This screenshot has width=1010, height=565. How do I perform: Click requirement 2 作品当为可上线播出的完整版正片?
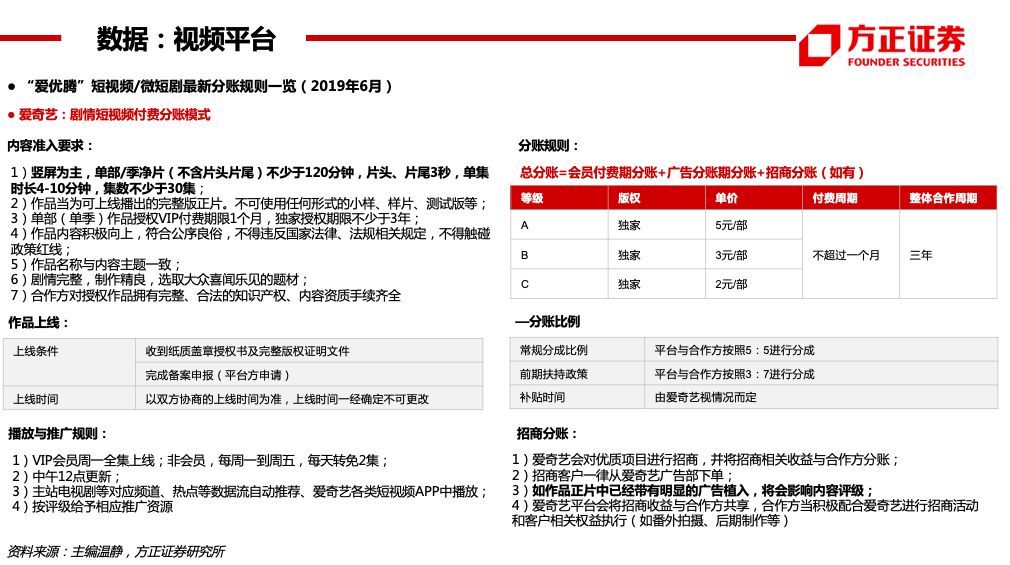click(x=249, y=204)
